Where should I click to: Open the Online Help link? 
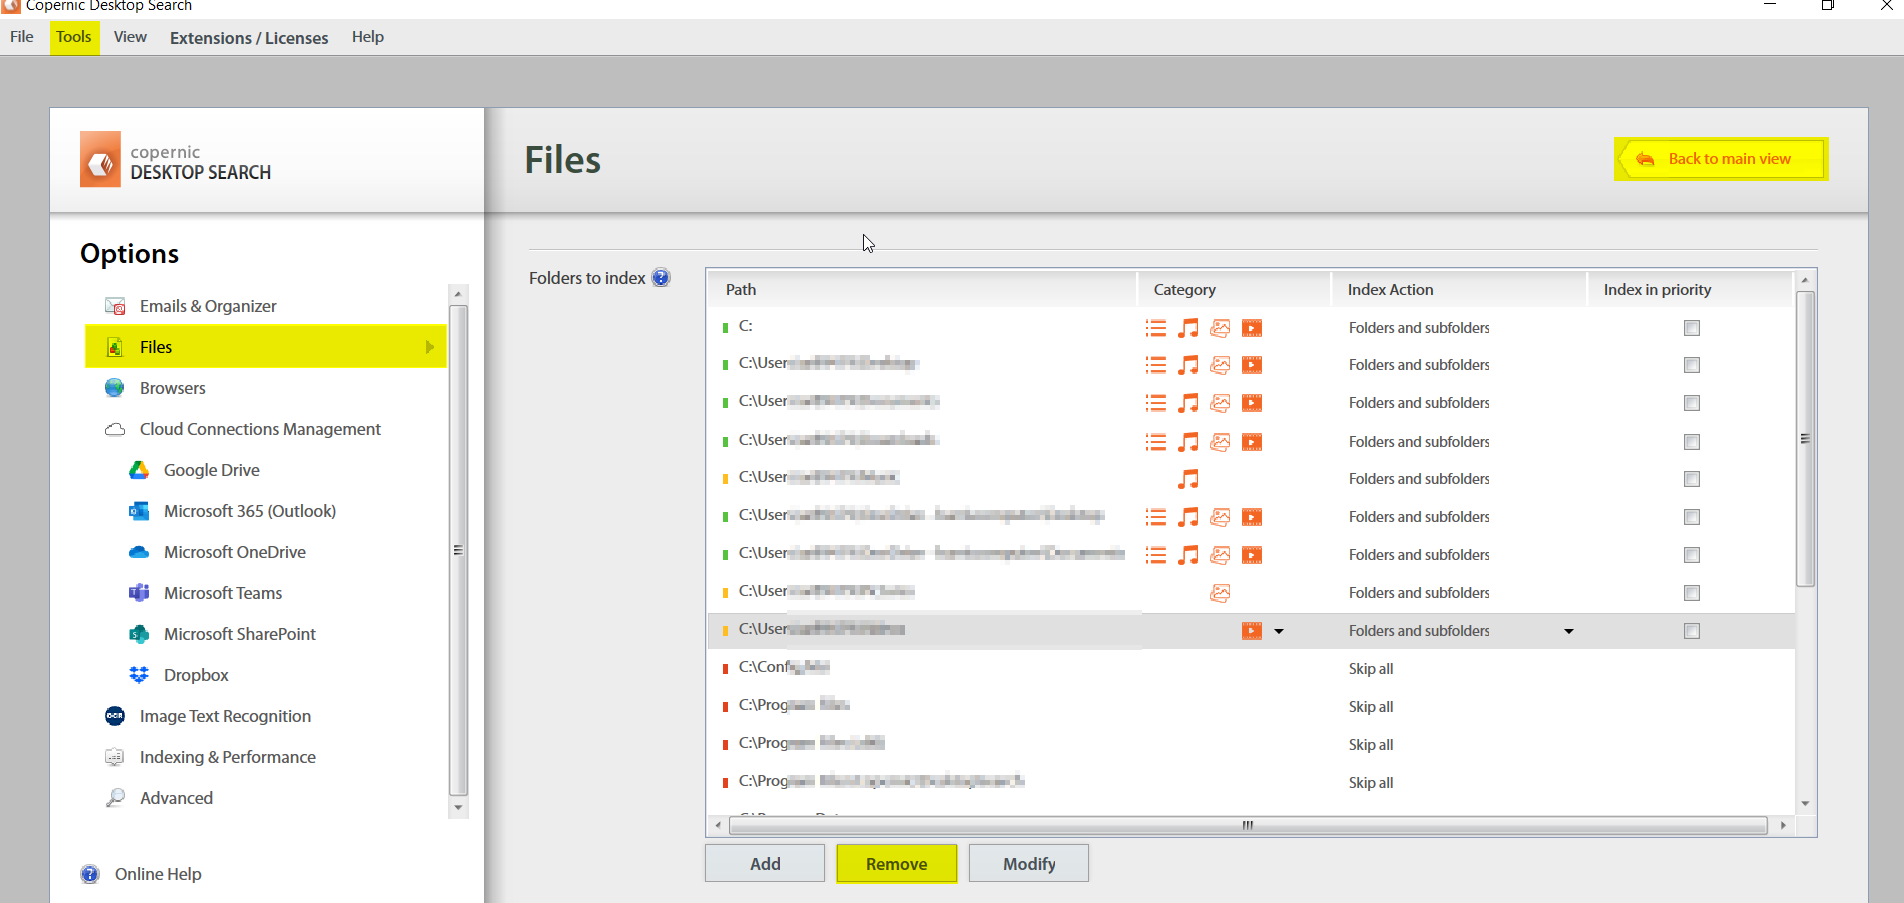[158, 874]
